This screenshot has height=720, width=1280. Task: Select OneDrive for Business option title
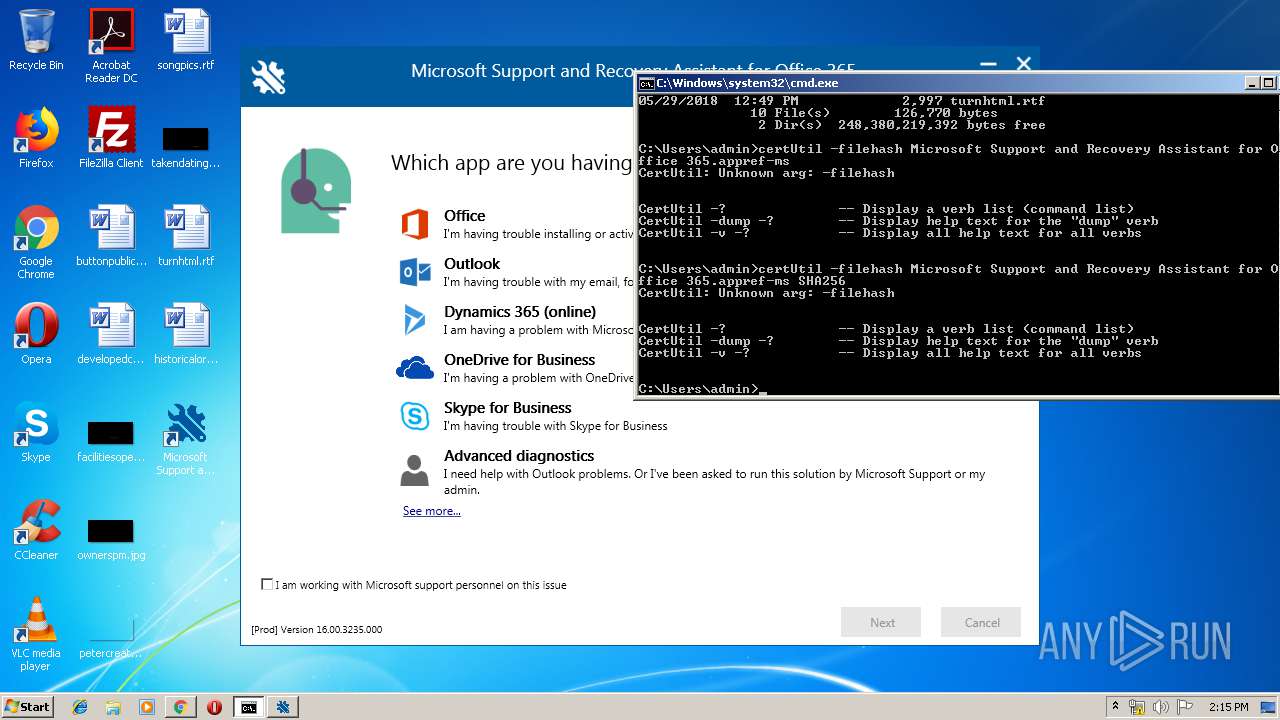[x=520, y=360]
